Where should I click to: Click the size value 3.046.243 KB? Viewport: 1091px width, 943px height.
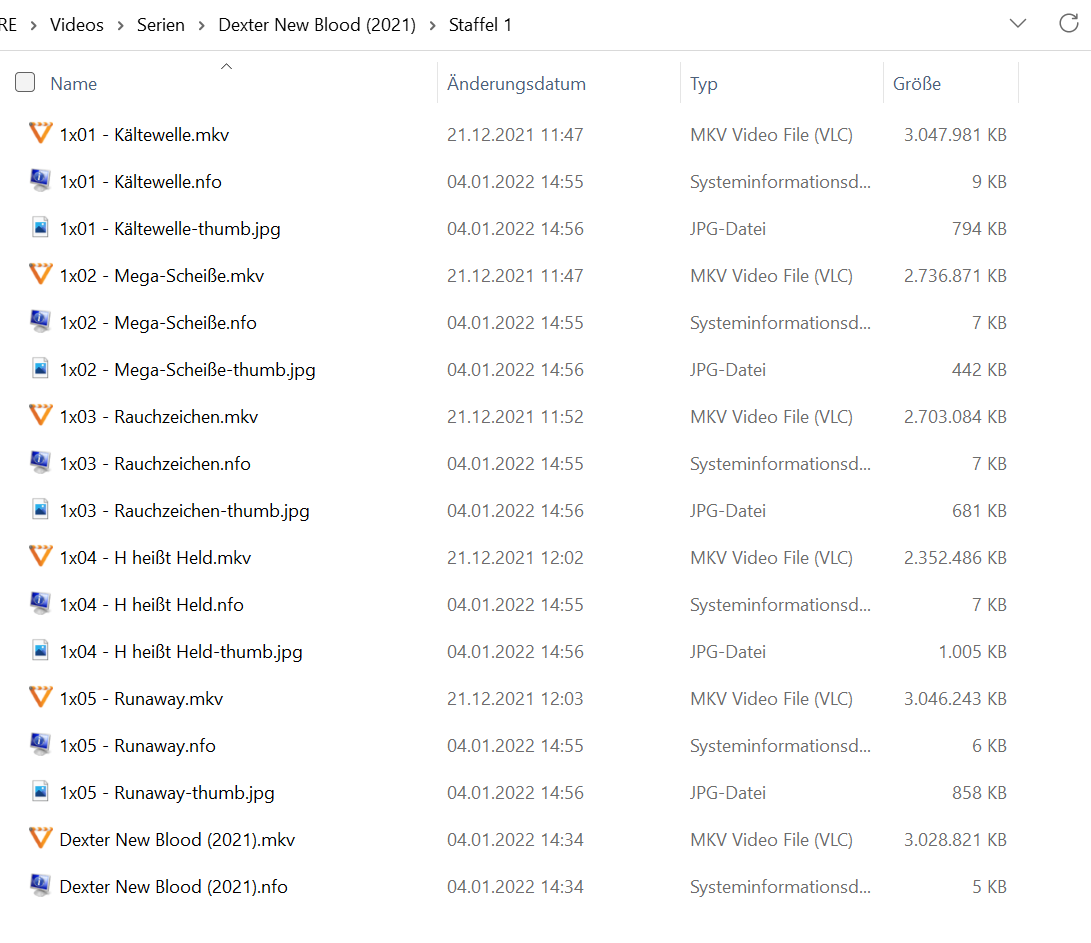(955, 699)
